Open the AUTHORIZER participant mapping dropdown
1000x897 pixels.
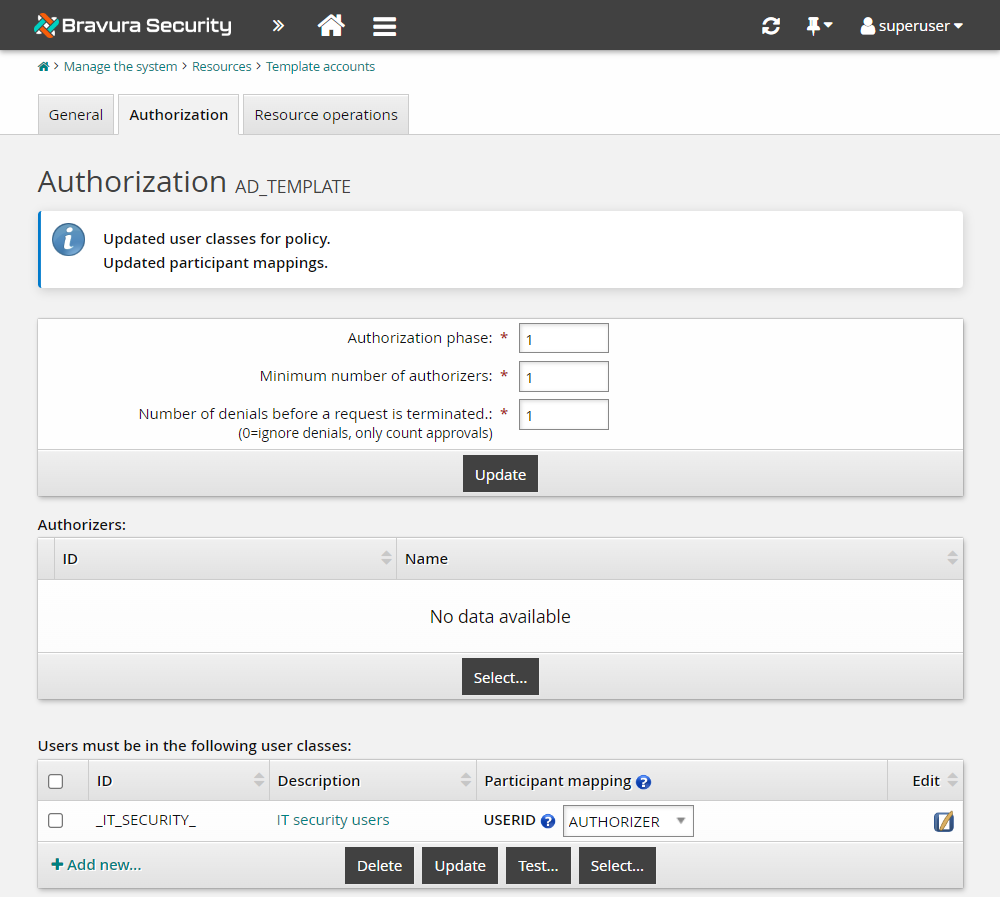click(628, 821)
